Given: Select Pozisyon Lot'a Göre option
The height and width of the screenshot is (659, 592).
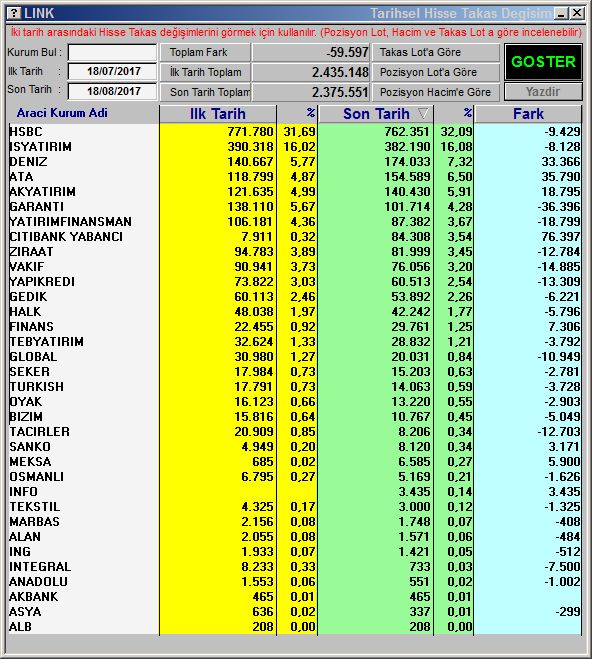Looking at the screenshot, I should coord(436,72).
